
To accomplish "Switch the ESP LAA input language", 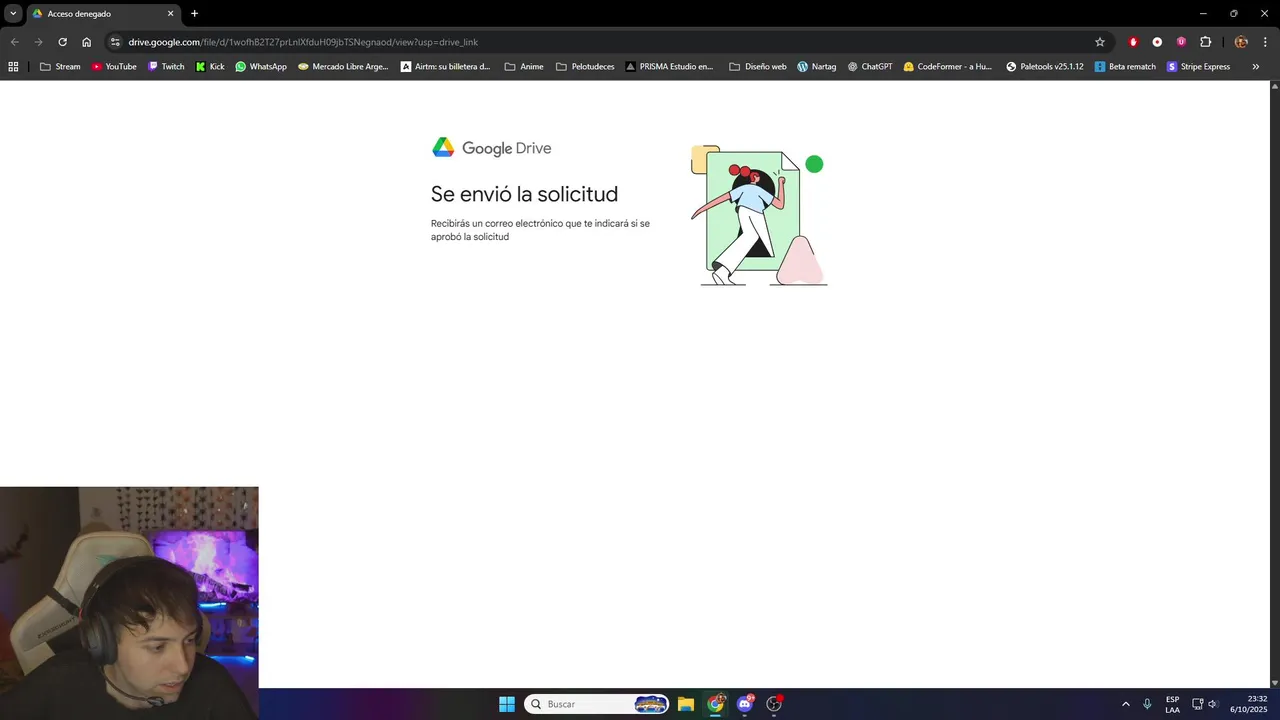I will pos(1172,704).
